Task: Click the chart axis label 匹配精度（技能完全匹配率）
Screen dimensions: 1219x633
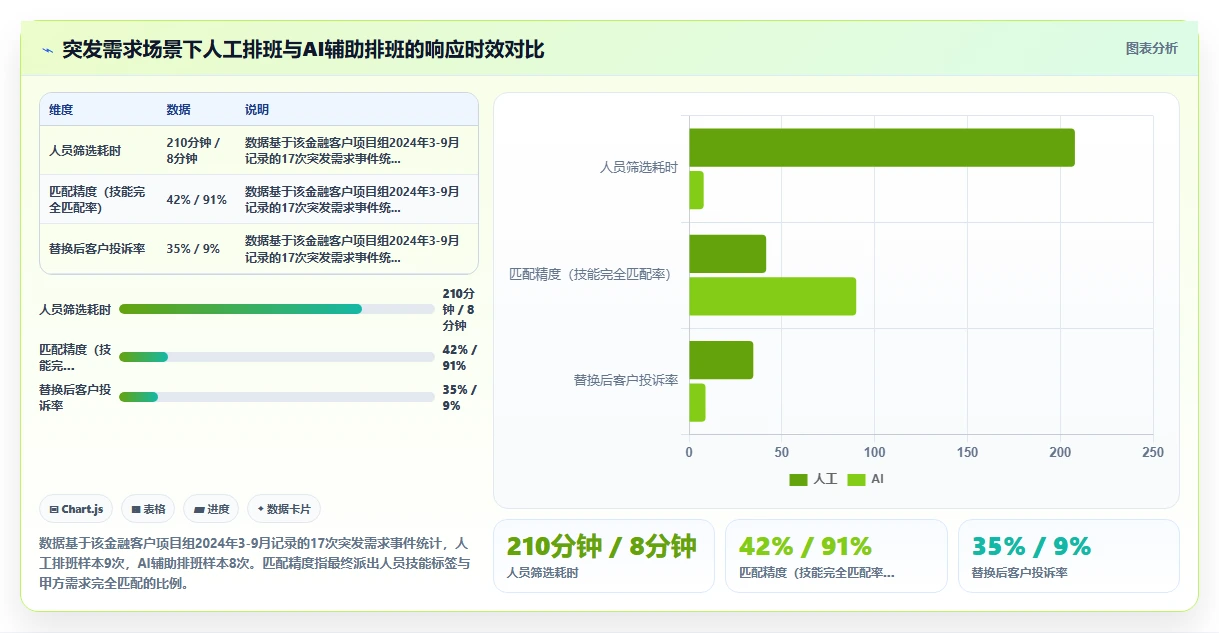Action: click(x=594, y=274)
